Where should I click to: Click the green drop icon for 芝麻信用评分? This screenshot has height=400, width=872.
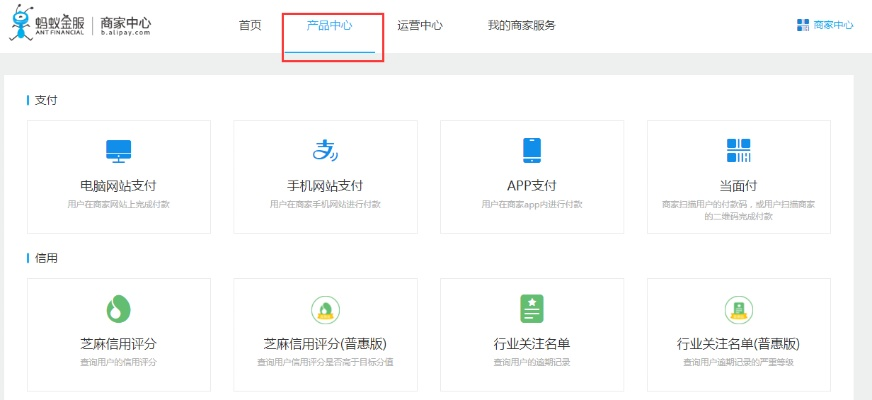tap(118, 309)
